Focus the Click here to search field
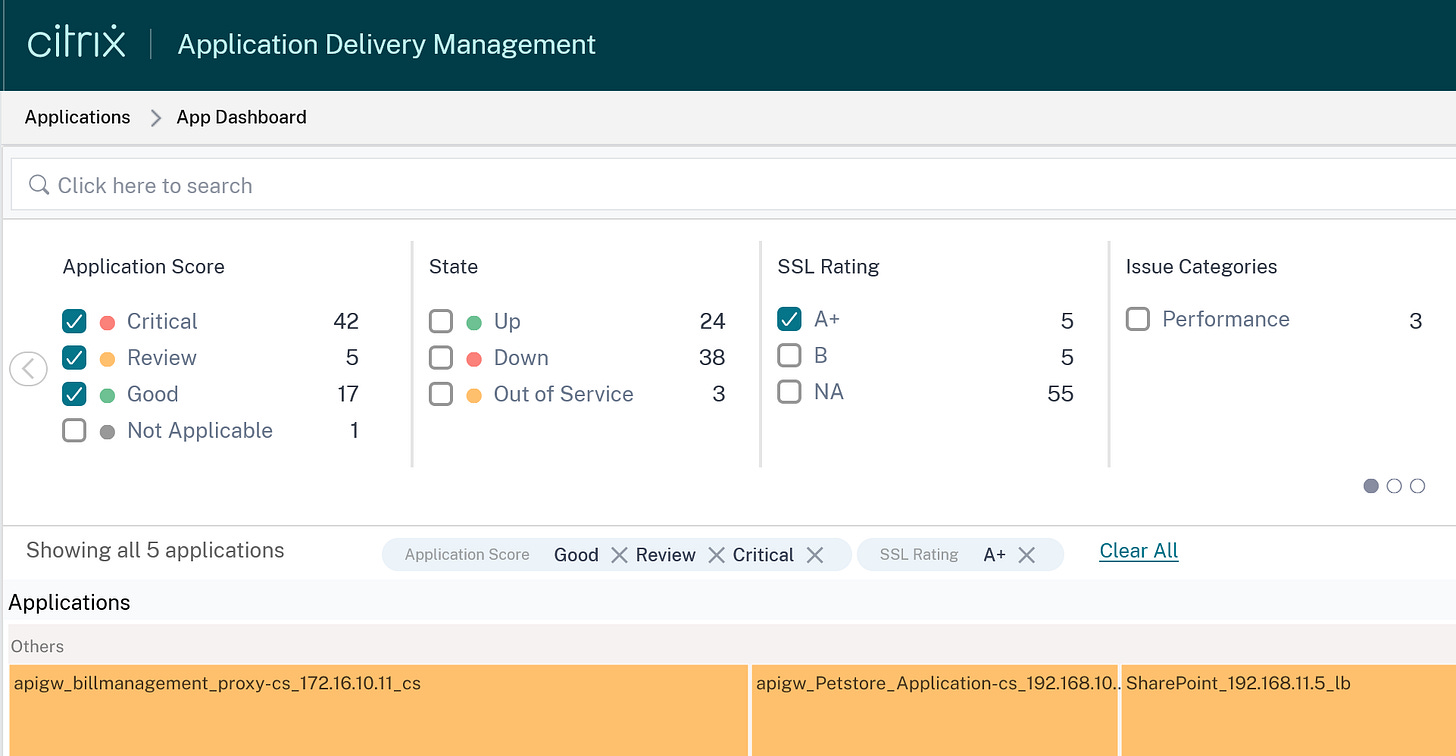 [x=733, y=185]
